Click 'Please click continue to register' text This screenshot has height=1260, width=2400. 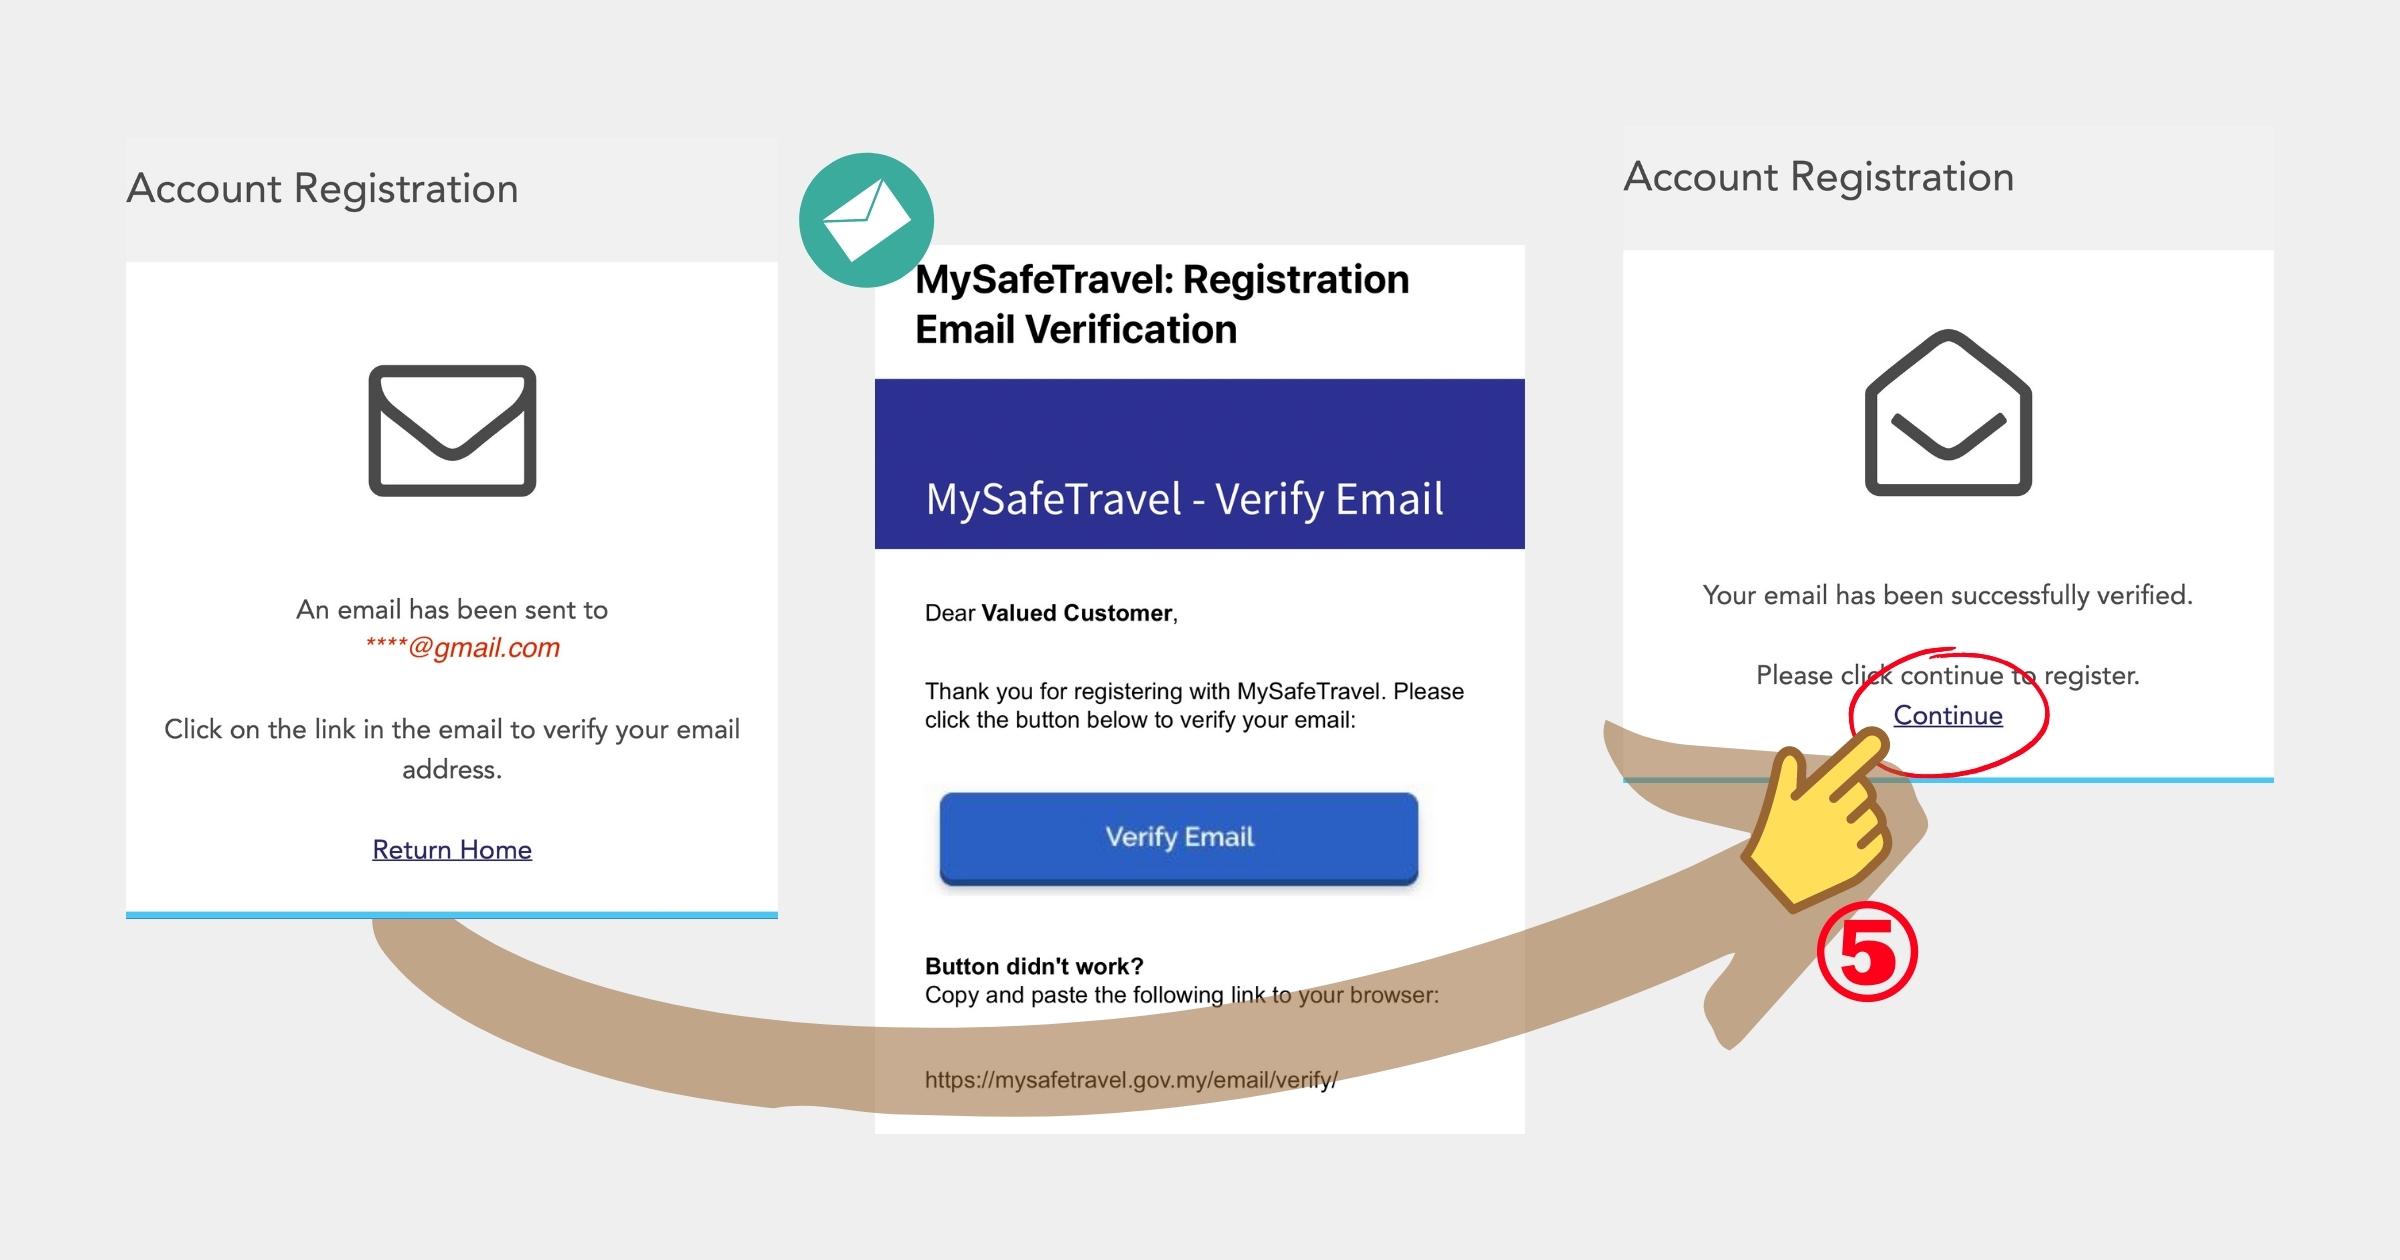1948,676
